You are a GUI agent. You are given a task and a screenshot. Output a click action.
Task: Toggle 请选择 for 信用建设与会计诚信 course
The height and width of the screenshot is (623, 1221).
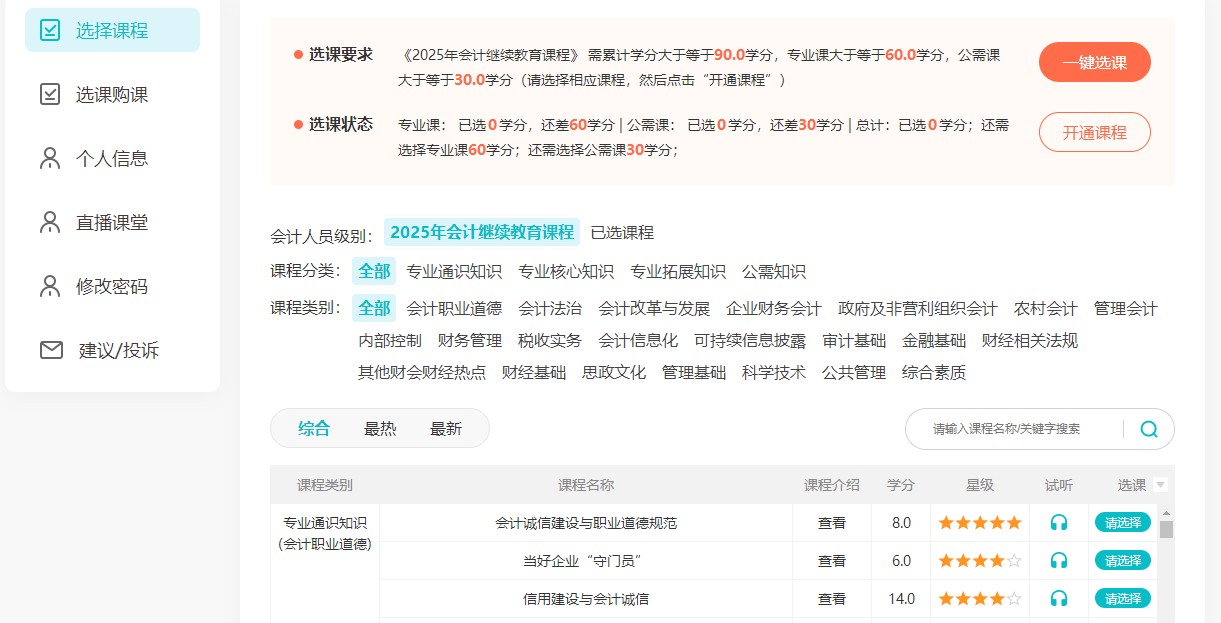[x=1122, y=598]
